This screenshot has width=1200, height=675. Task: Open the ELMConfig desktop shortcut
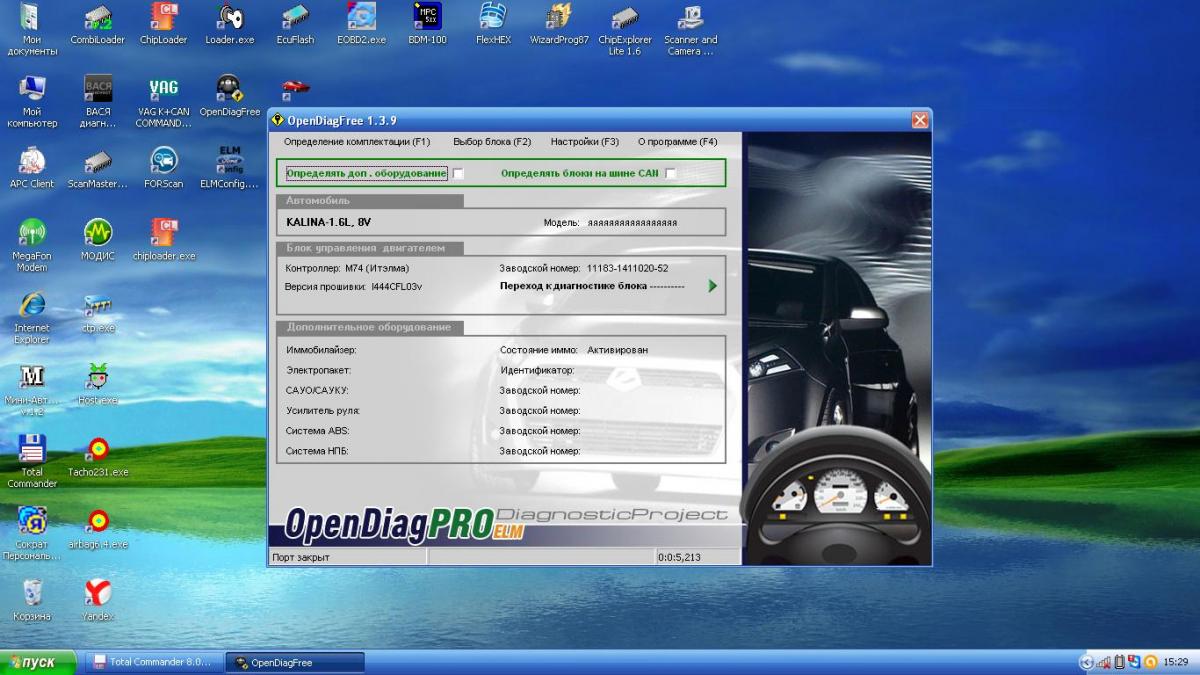click(x=230, y=169)
